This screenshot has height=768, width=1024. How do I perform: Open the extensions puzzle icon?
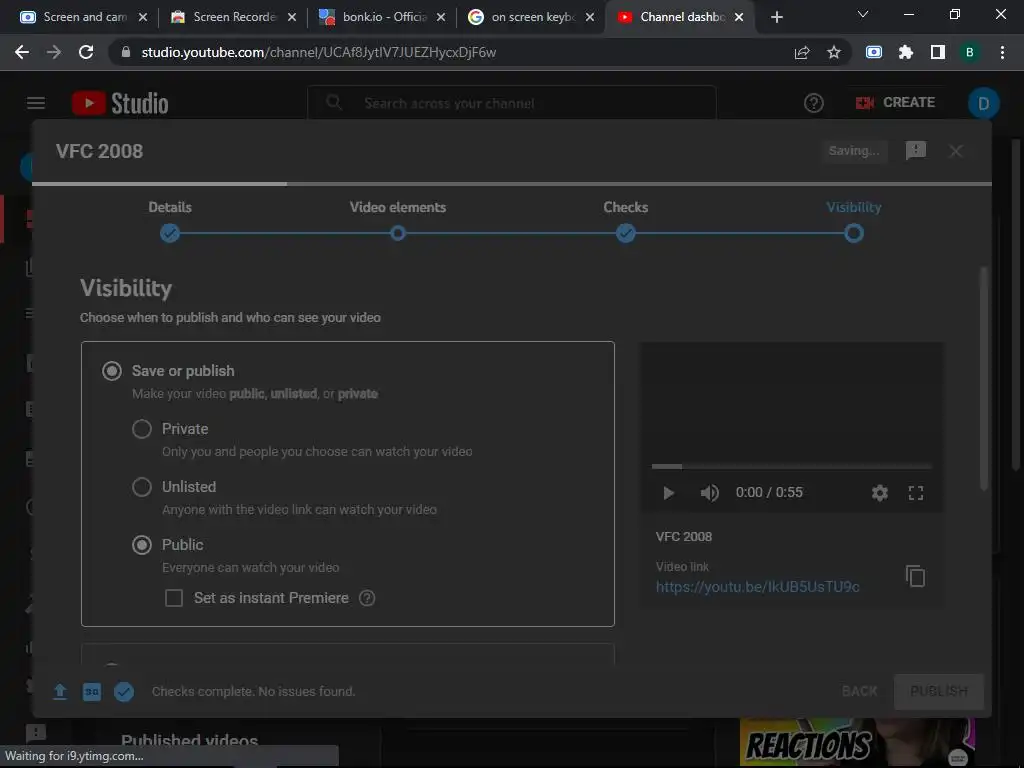[906, 52]
